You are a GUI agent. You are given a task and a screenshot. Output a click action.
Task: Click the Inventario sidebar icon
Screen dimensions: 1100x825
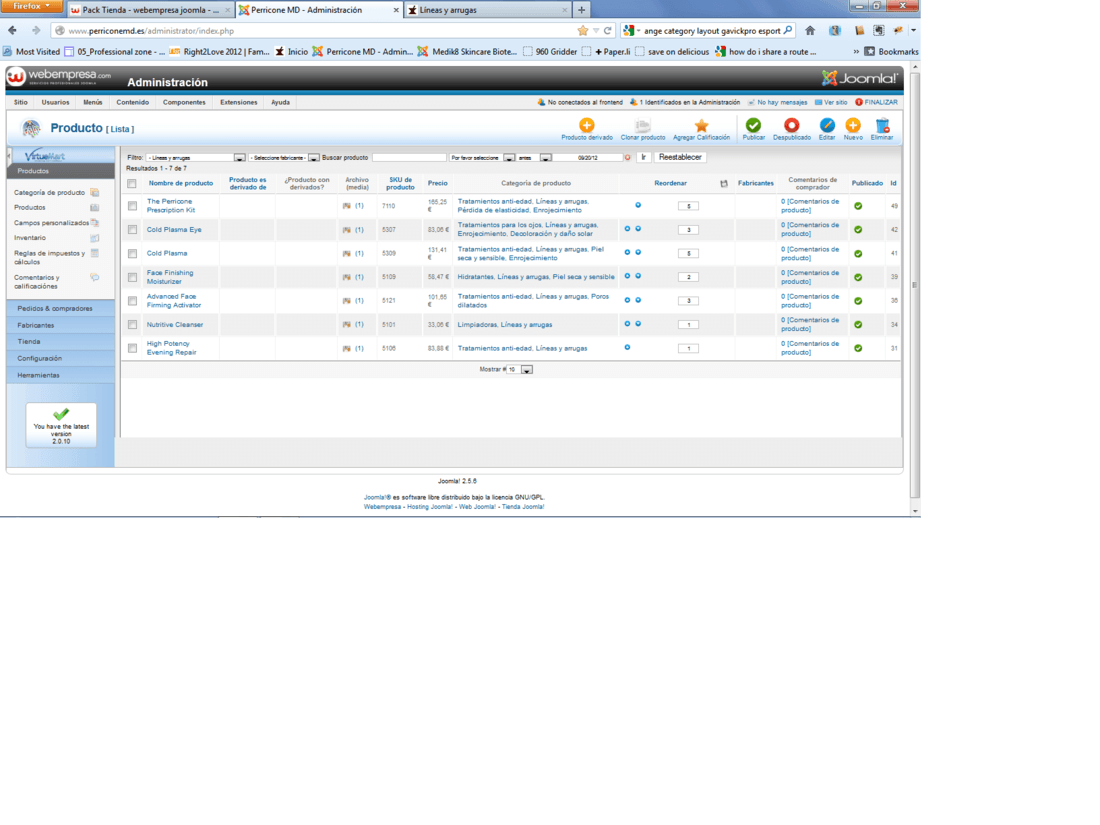(x=95, y=238)
